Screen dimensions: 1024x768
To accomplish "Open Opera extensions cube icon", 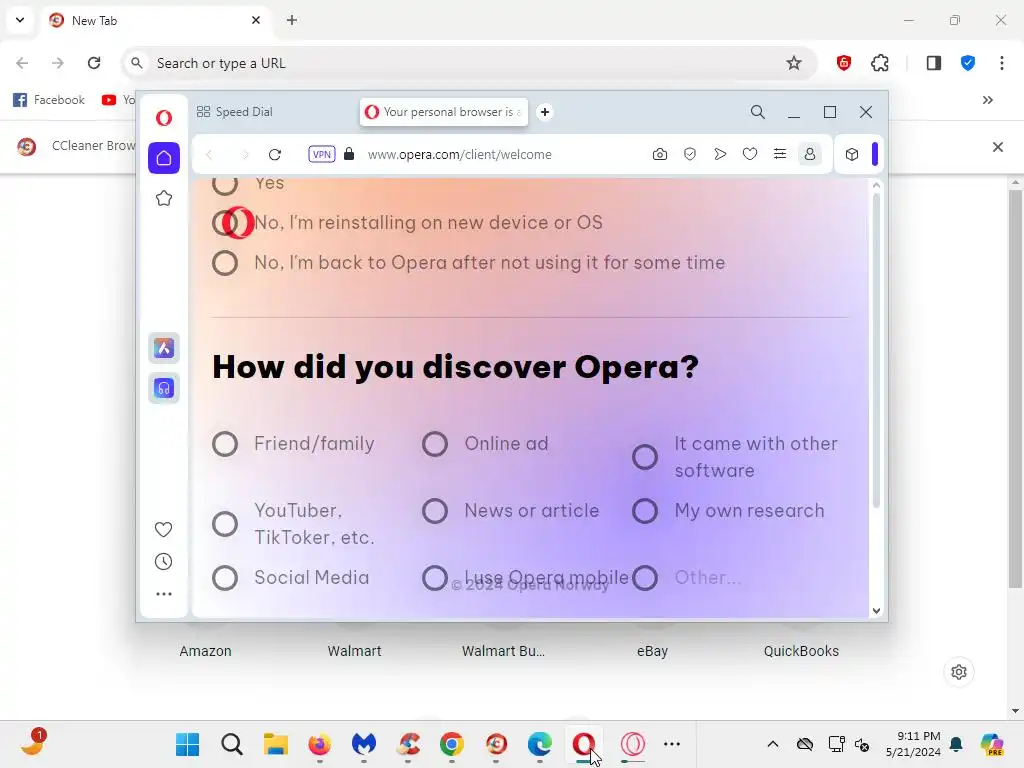I will (852, 155).
